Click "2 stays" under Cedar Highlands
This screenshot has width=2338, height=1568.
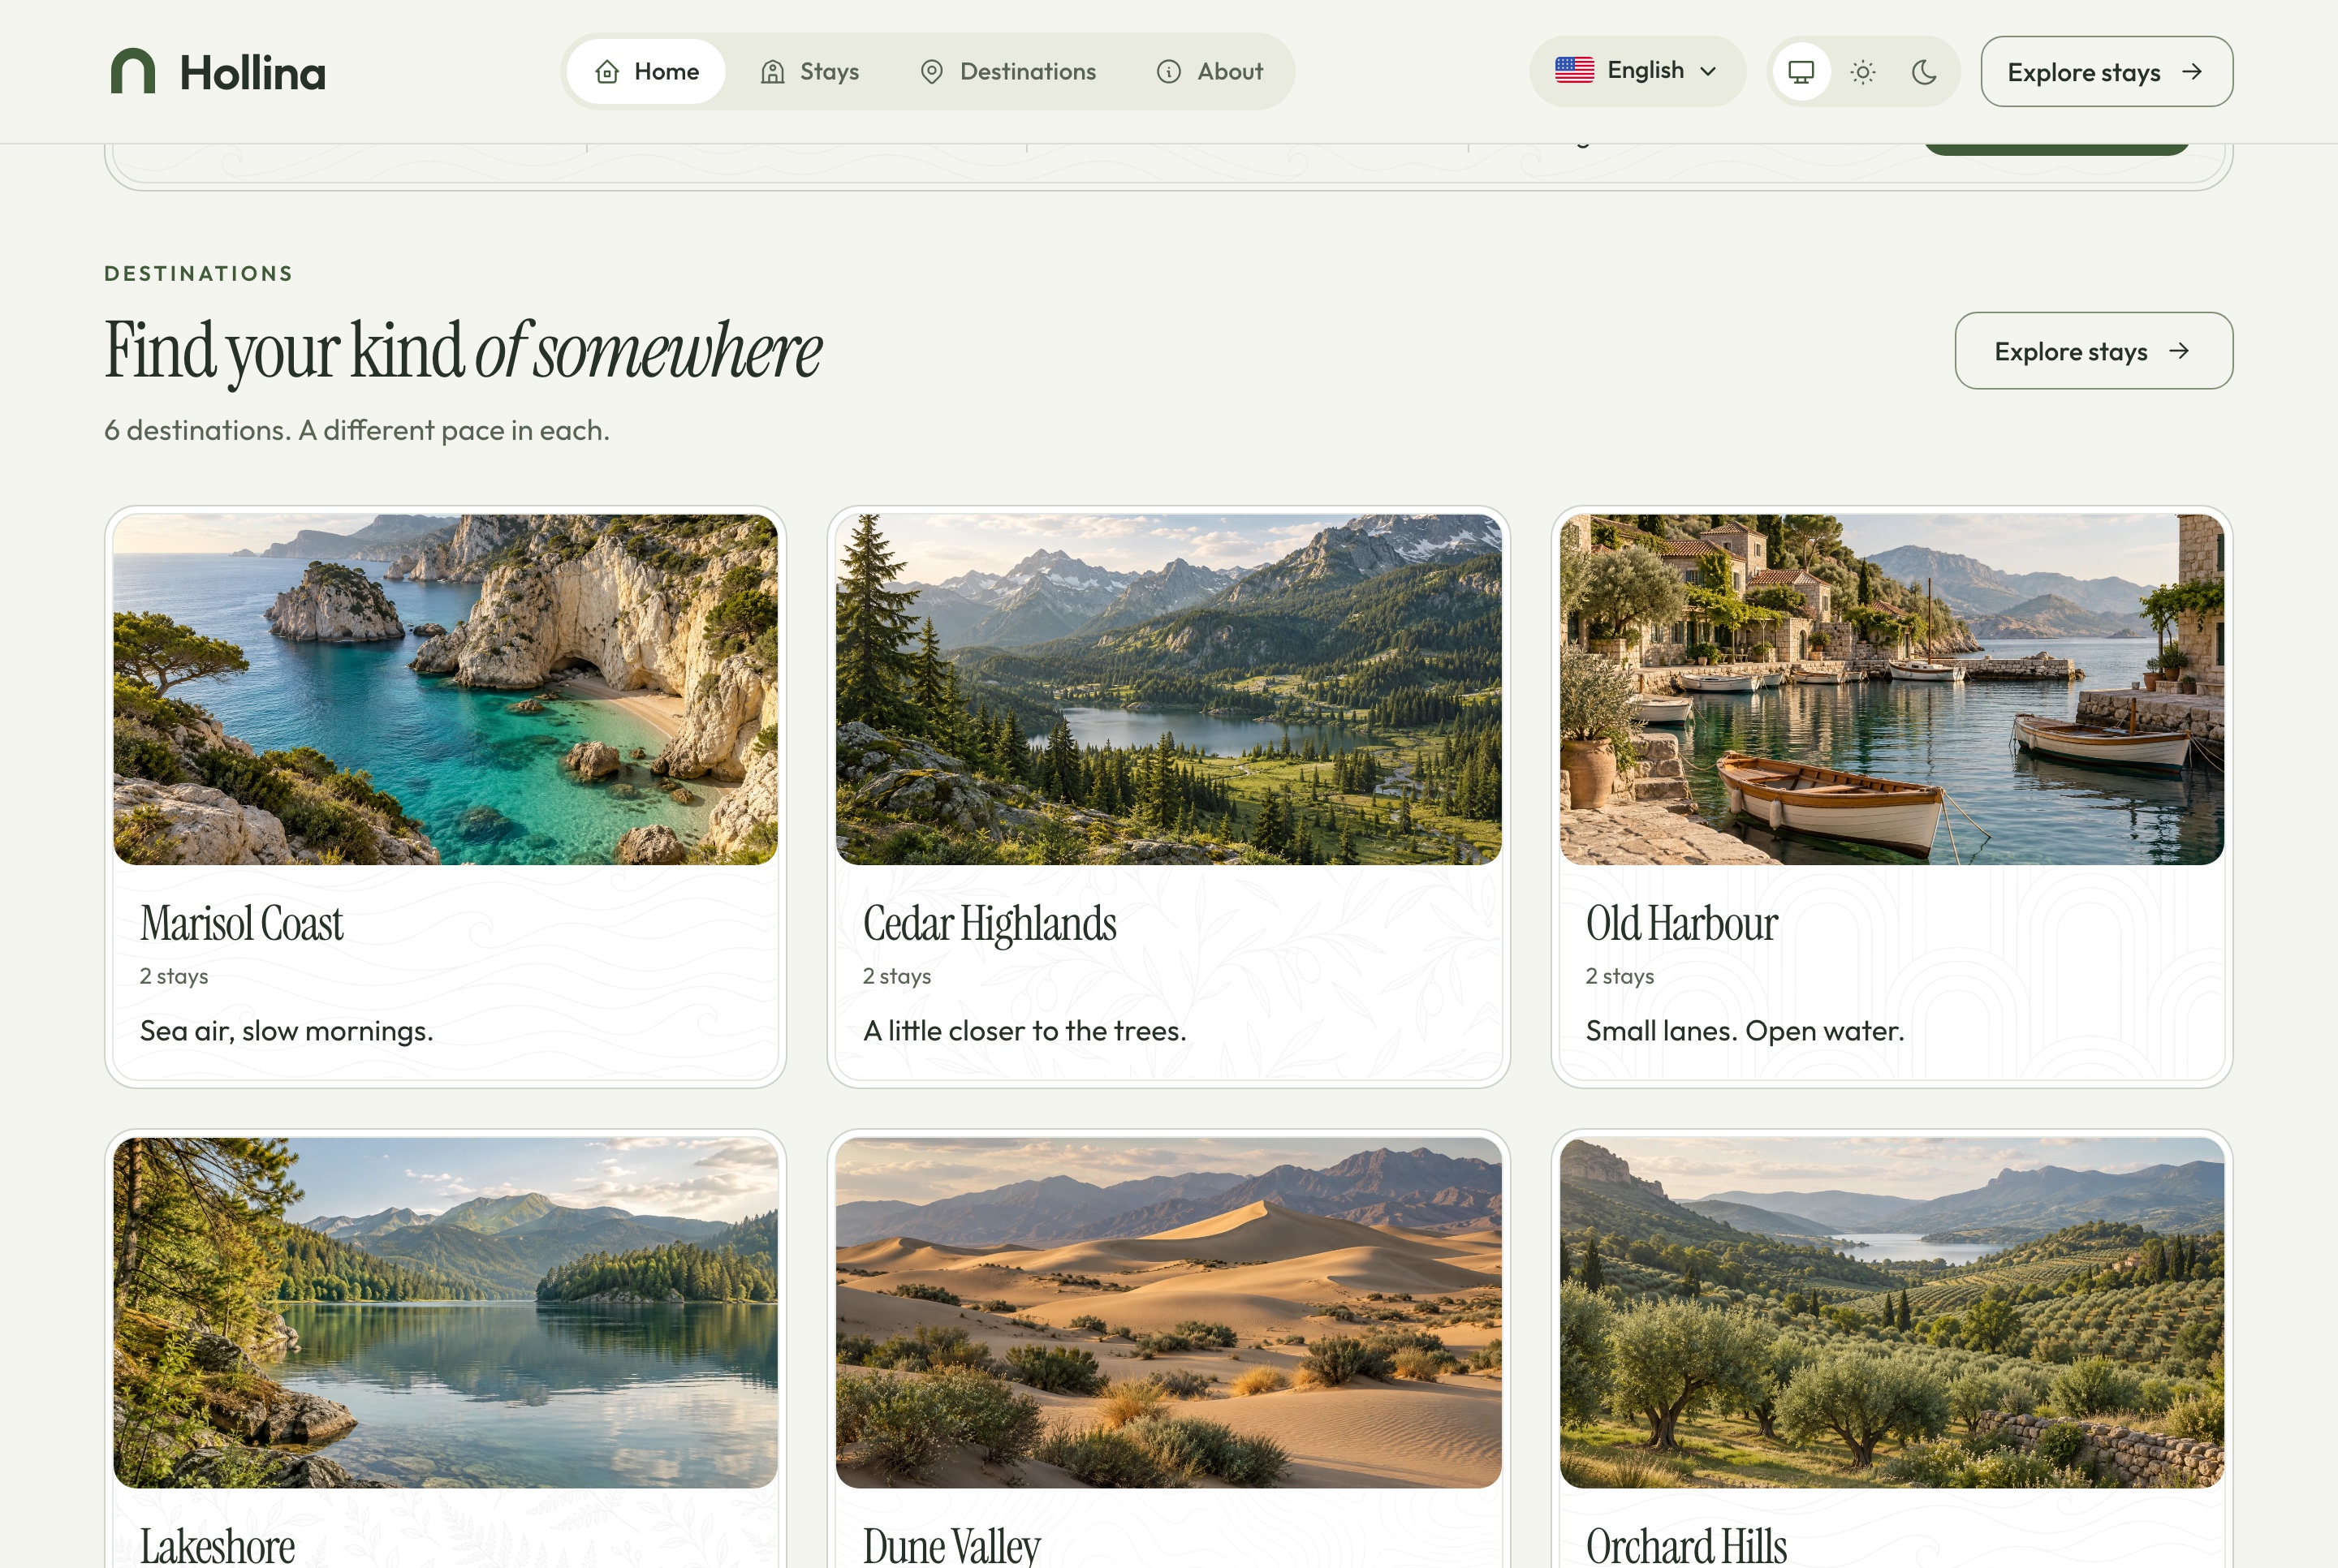click(x=897, y=976)
